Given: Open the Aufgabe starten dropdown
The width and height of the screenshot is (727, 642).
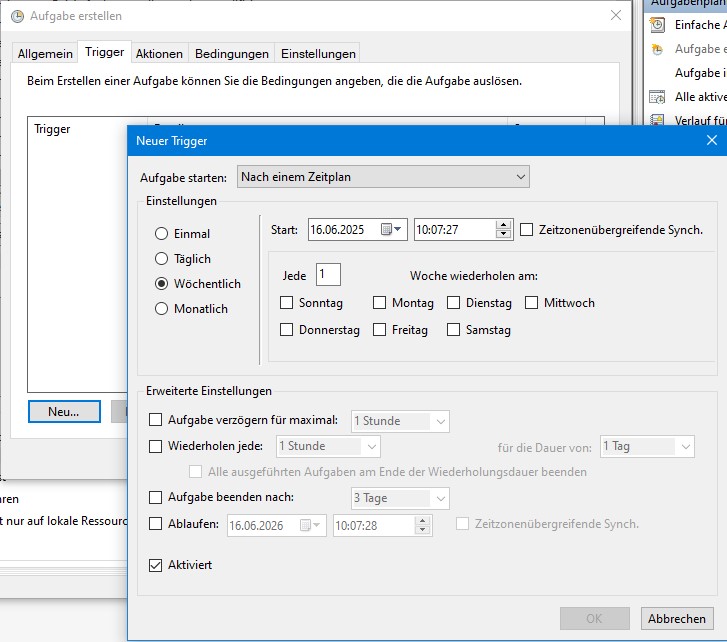Looking at the screenshot, I should 383,177.
